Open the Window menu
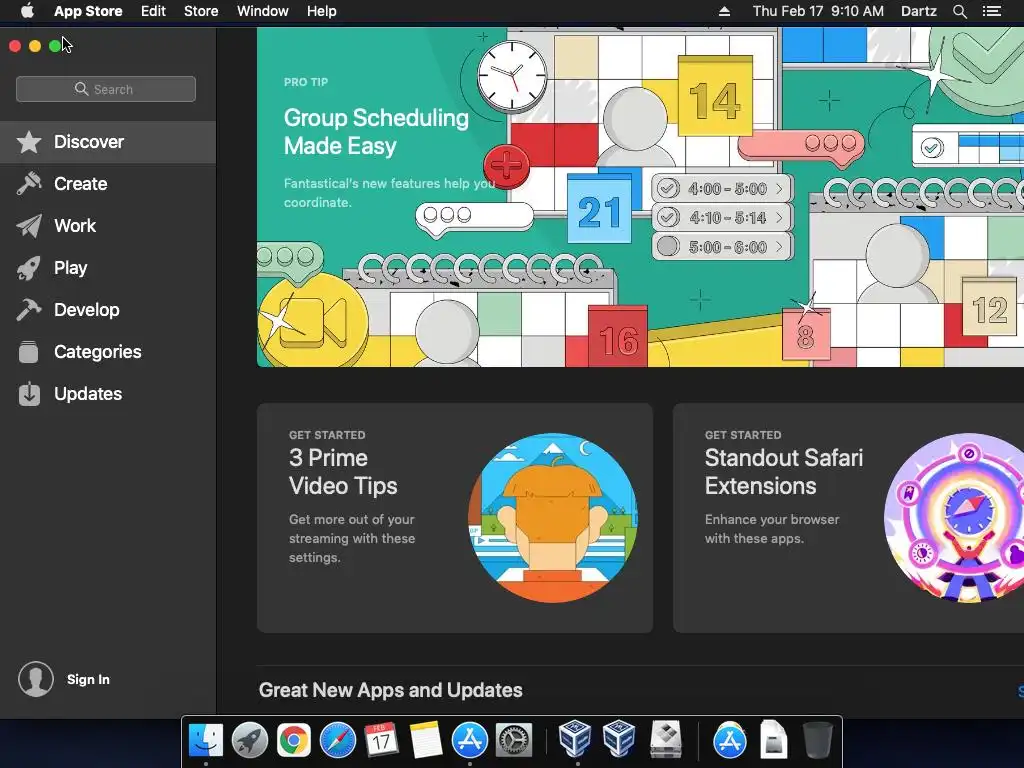The width and height of the screenshot is (1024, 768). pyautogui.click(x=263, y=11)
